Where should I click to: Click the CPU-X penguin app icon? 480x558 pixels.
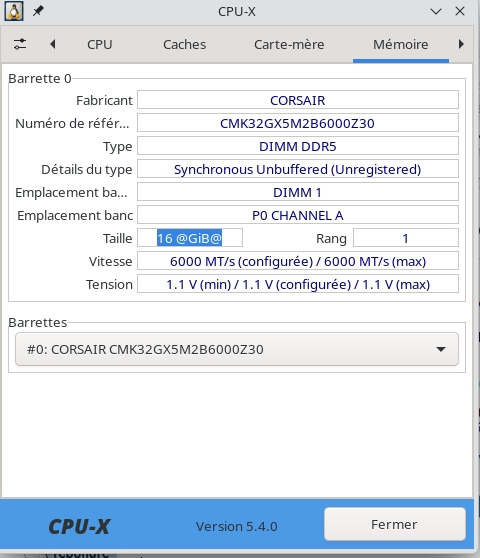point(14,11)
